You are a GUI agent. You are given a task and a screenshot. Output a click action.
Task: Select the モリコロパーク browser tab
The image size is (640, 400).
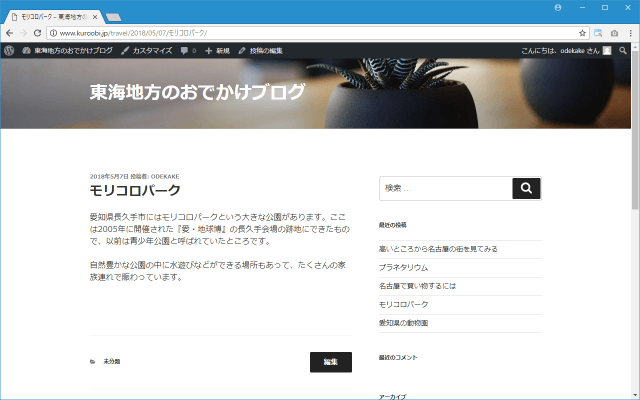coord(54,17)
